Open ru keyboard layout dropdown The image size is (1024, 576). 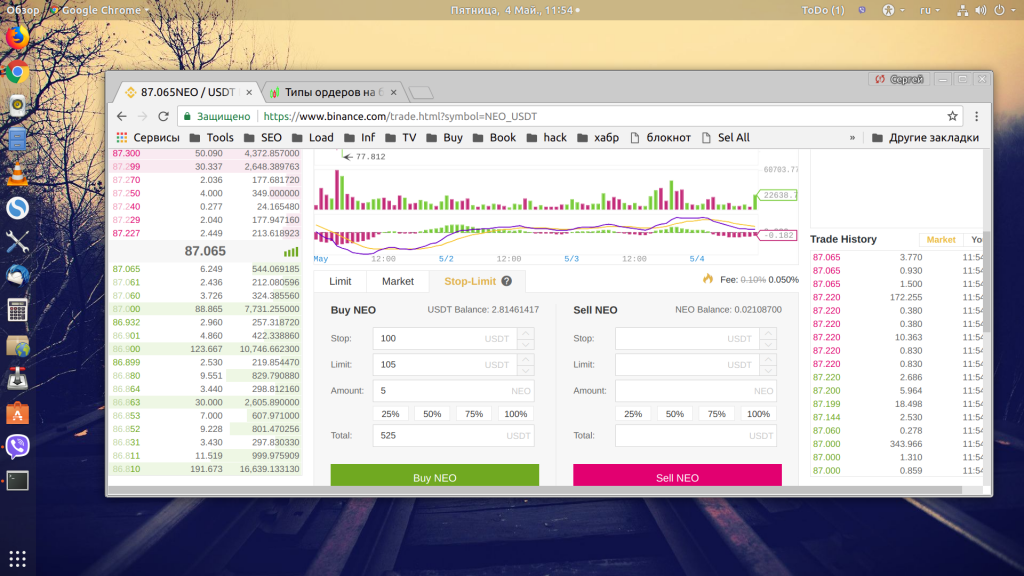930,10
